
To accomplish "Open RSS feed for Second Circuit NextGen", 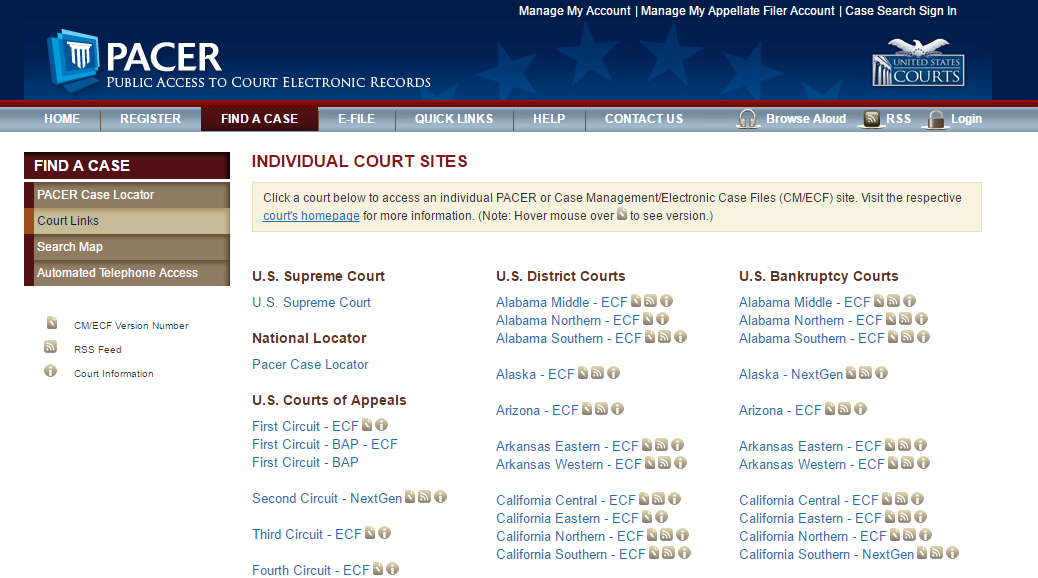I will (x=425, y=497).
